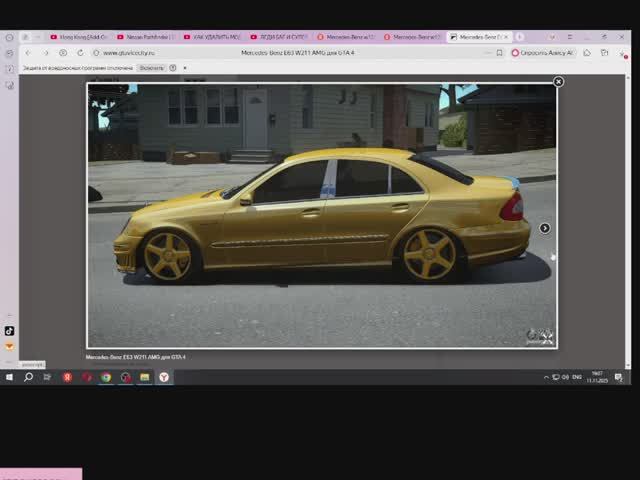Click the enlarged gold Mercedes image
This screenshot has width=640, height=480.
pos(322,216)
